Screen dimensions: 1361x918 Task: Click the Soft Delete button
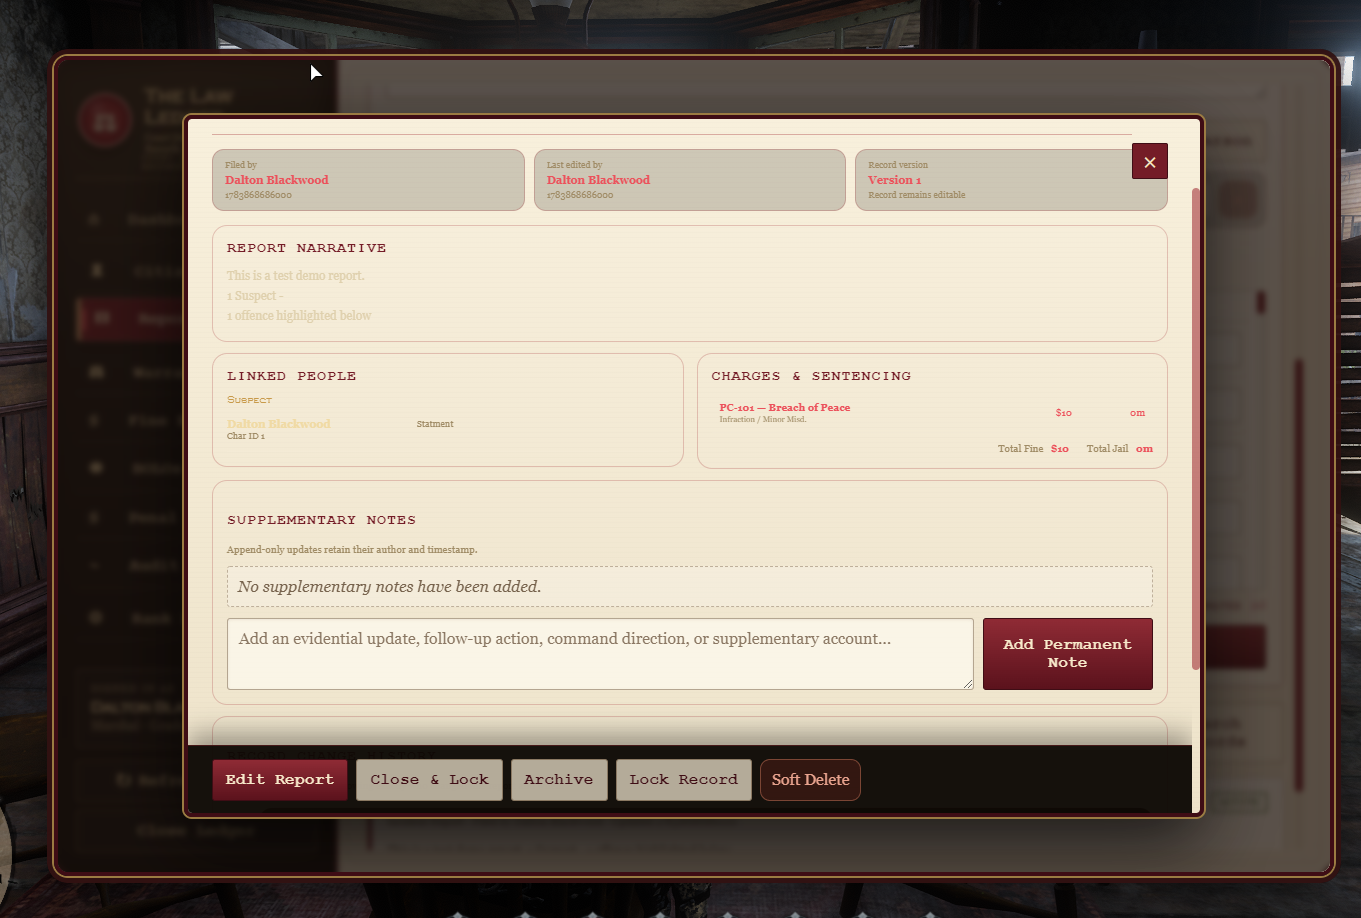(x=810, y=780)
